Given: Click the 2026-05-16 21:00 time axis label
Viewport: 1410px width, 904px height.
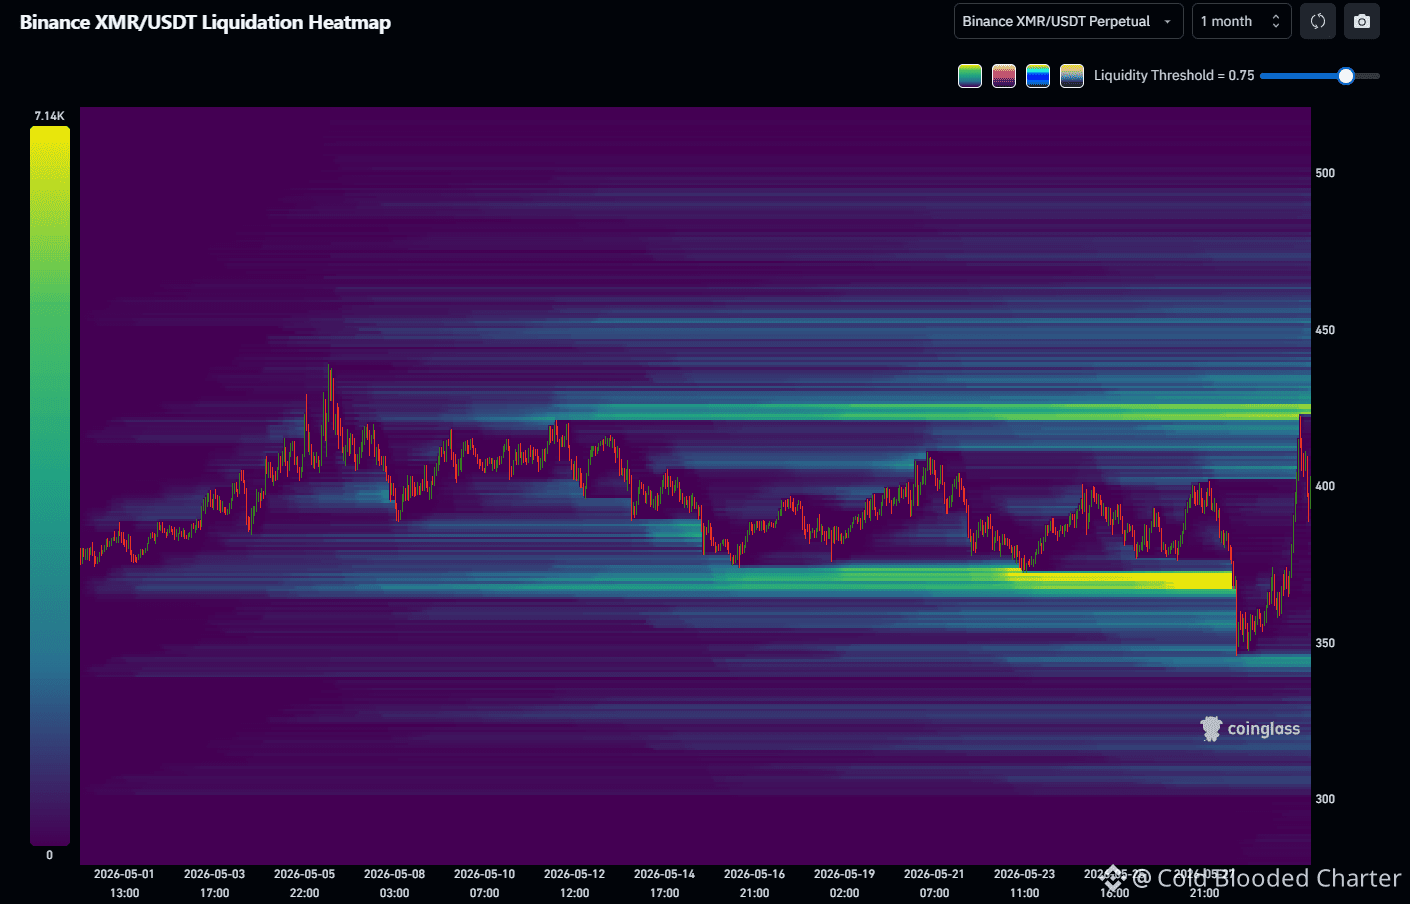Looking at the screenshot, I should click(754, 883).
